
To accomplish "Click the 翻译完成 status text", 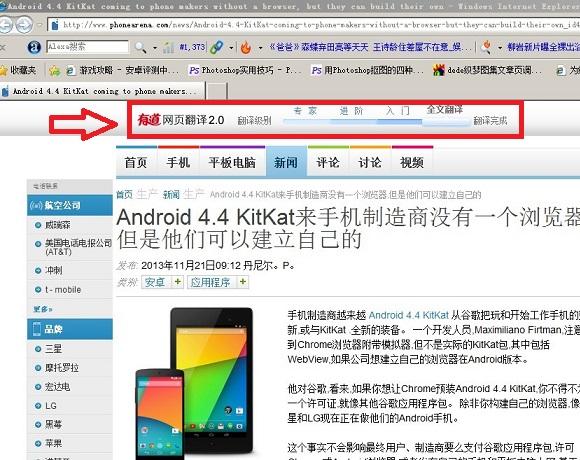I will [490, 121].
